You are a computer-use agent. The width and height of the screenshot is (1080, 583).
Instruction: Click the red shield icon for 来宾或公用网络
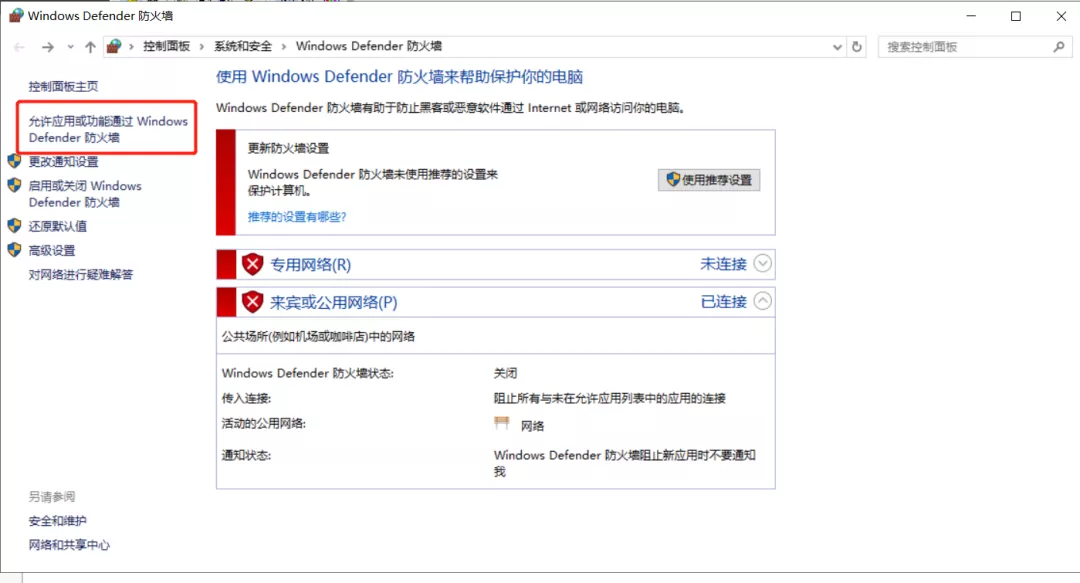pyautogui.click(x=253, y=302)
